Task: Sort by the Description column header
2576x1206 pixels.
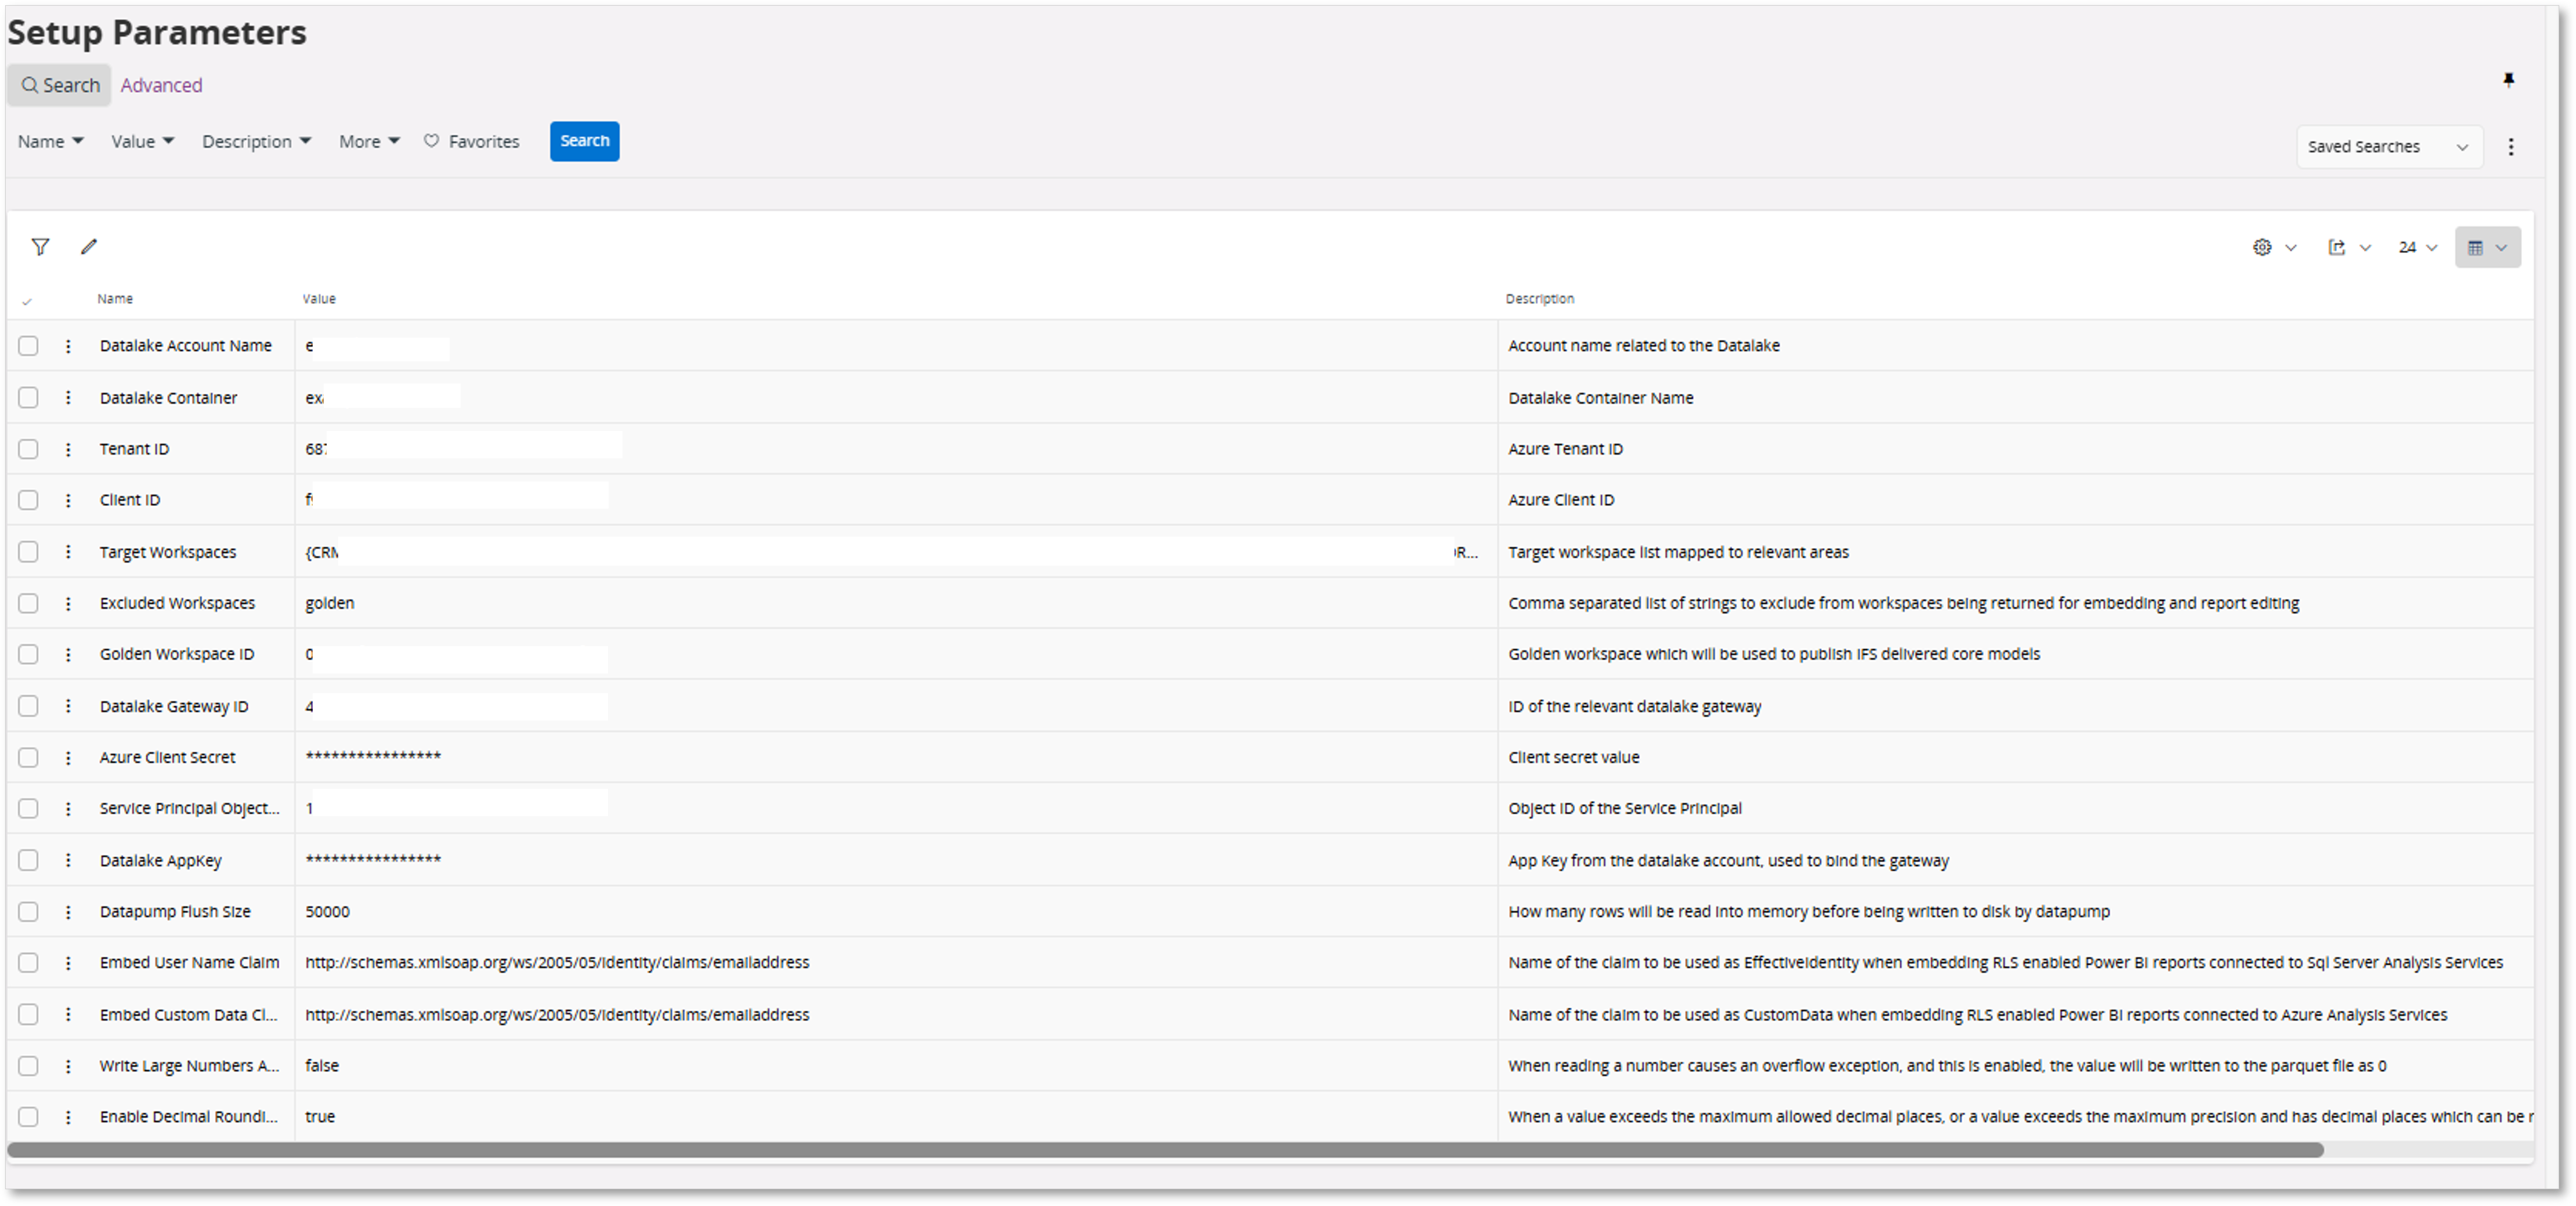Action: (x=1539, y=299)
